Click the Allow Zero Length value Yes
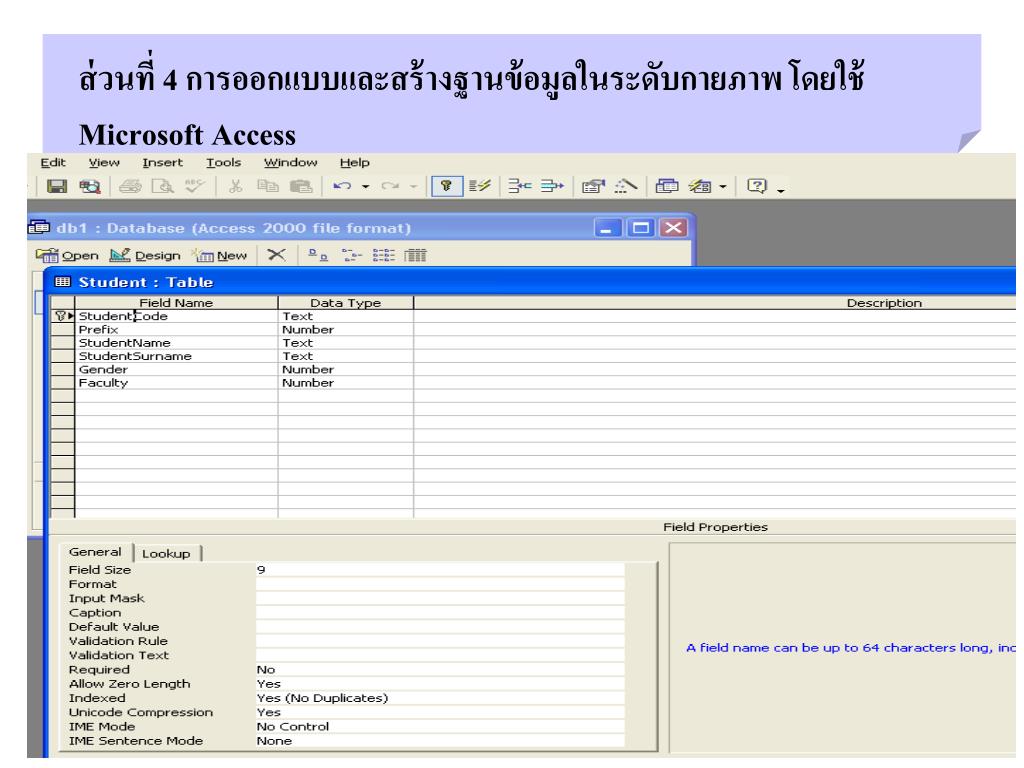This screenshot has height=768, width=1024. tap(440, 684)
